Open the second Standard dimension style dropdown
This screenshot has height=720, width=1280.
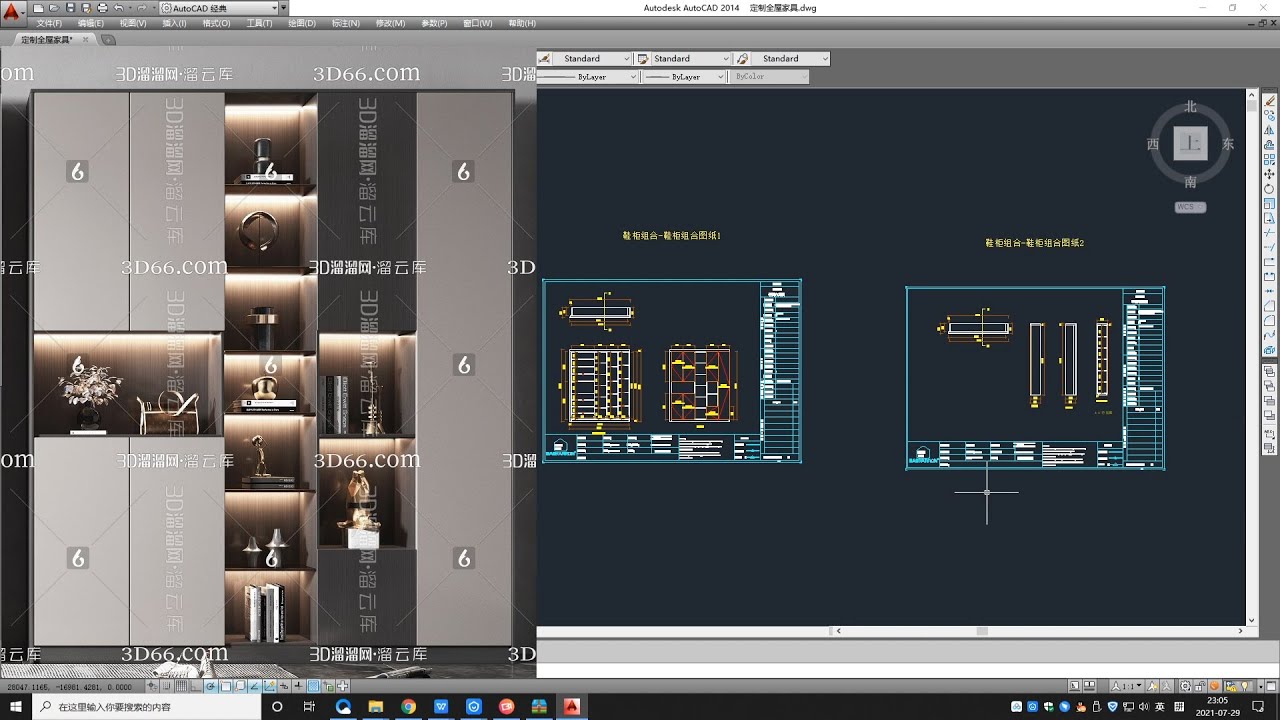tap(690, 58)
